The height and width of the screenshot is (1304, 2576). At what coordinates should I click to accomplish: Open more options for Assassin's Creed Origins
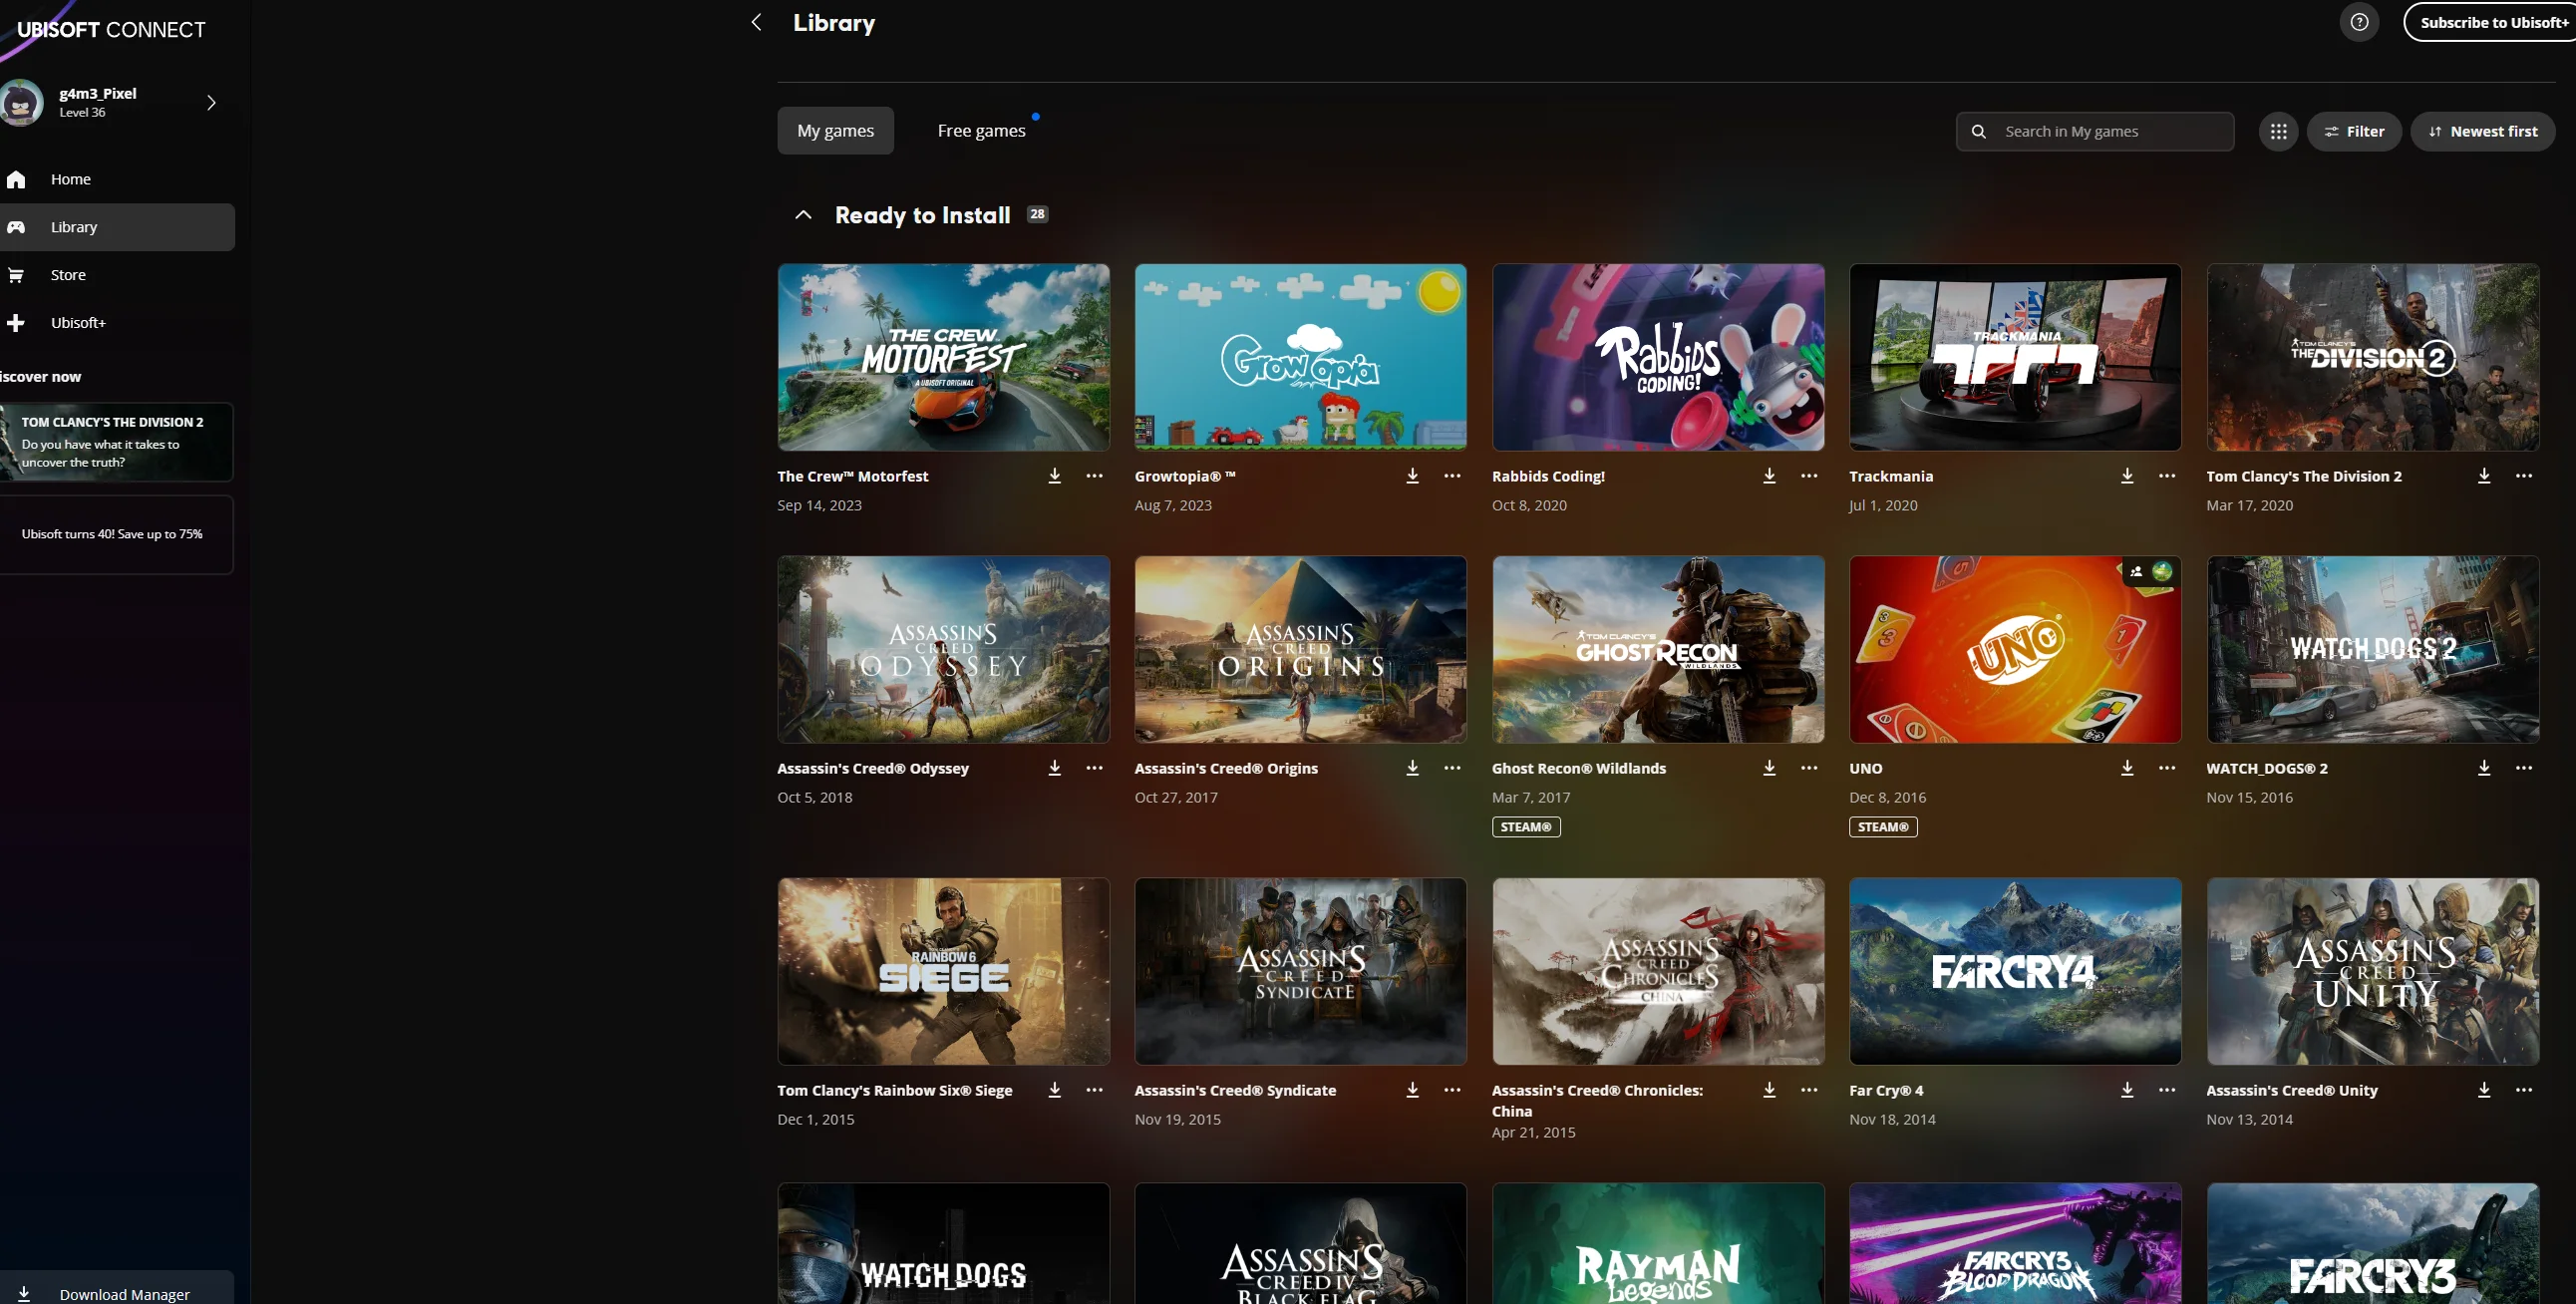1452,768
